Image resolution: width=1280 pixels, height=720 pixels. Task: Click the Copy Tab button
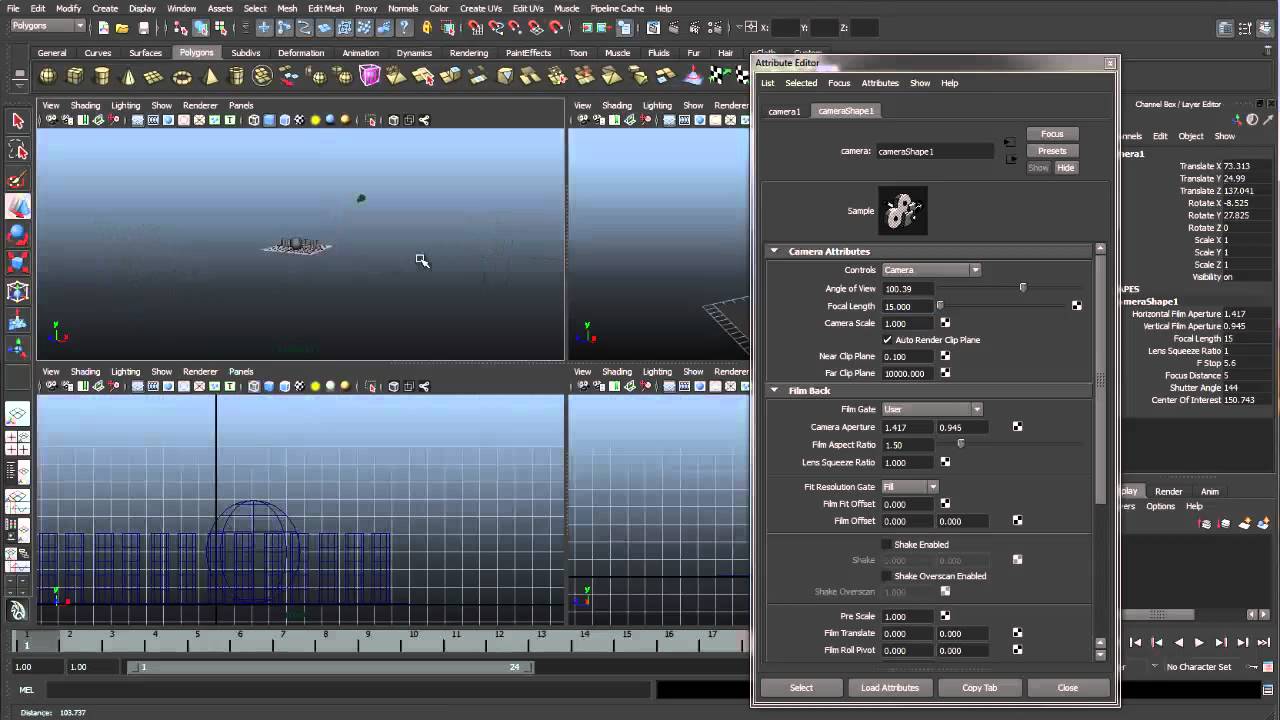coord(980,688)
